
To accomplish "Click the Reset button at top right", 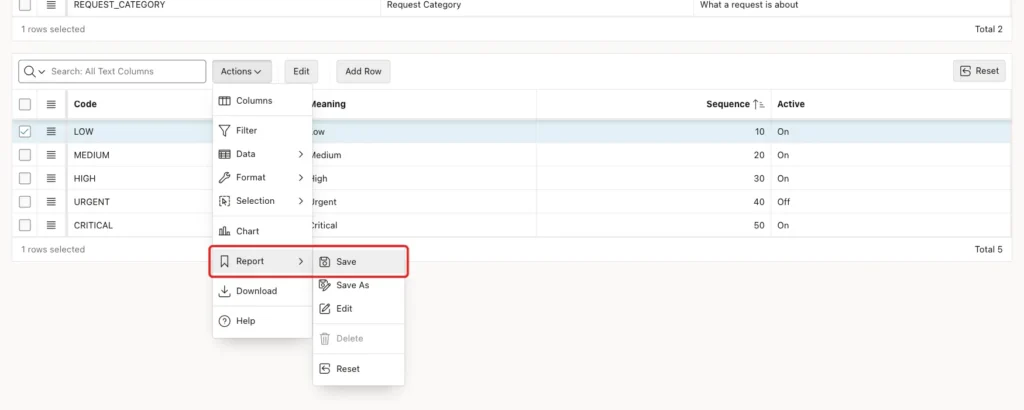I will 979,71.
